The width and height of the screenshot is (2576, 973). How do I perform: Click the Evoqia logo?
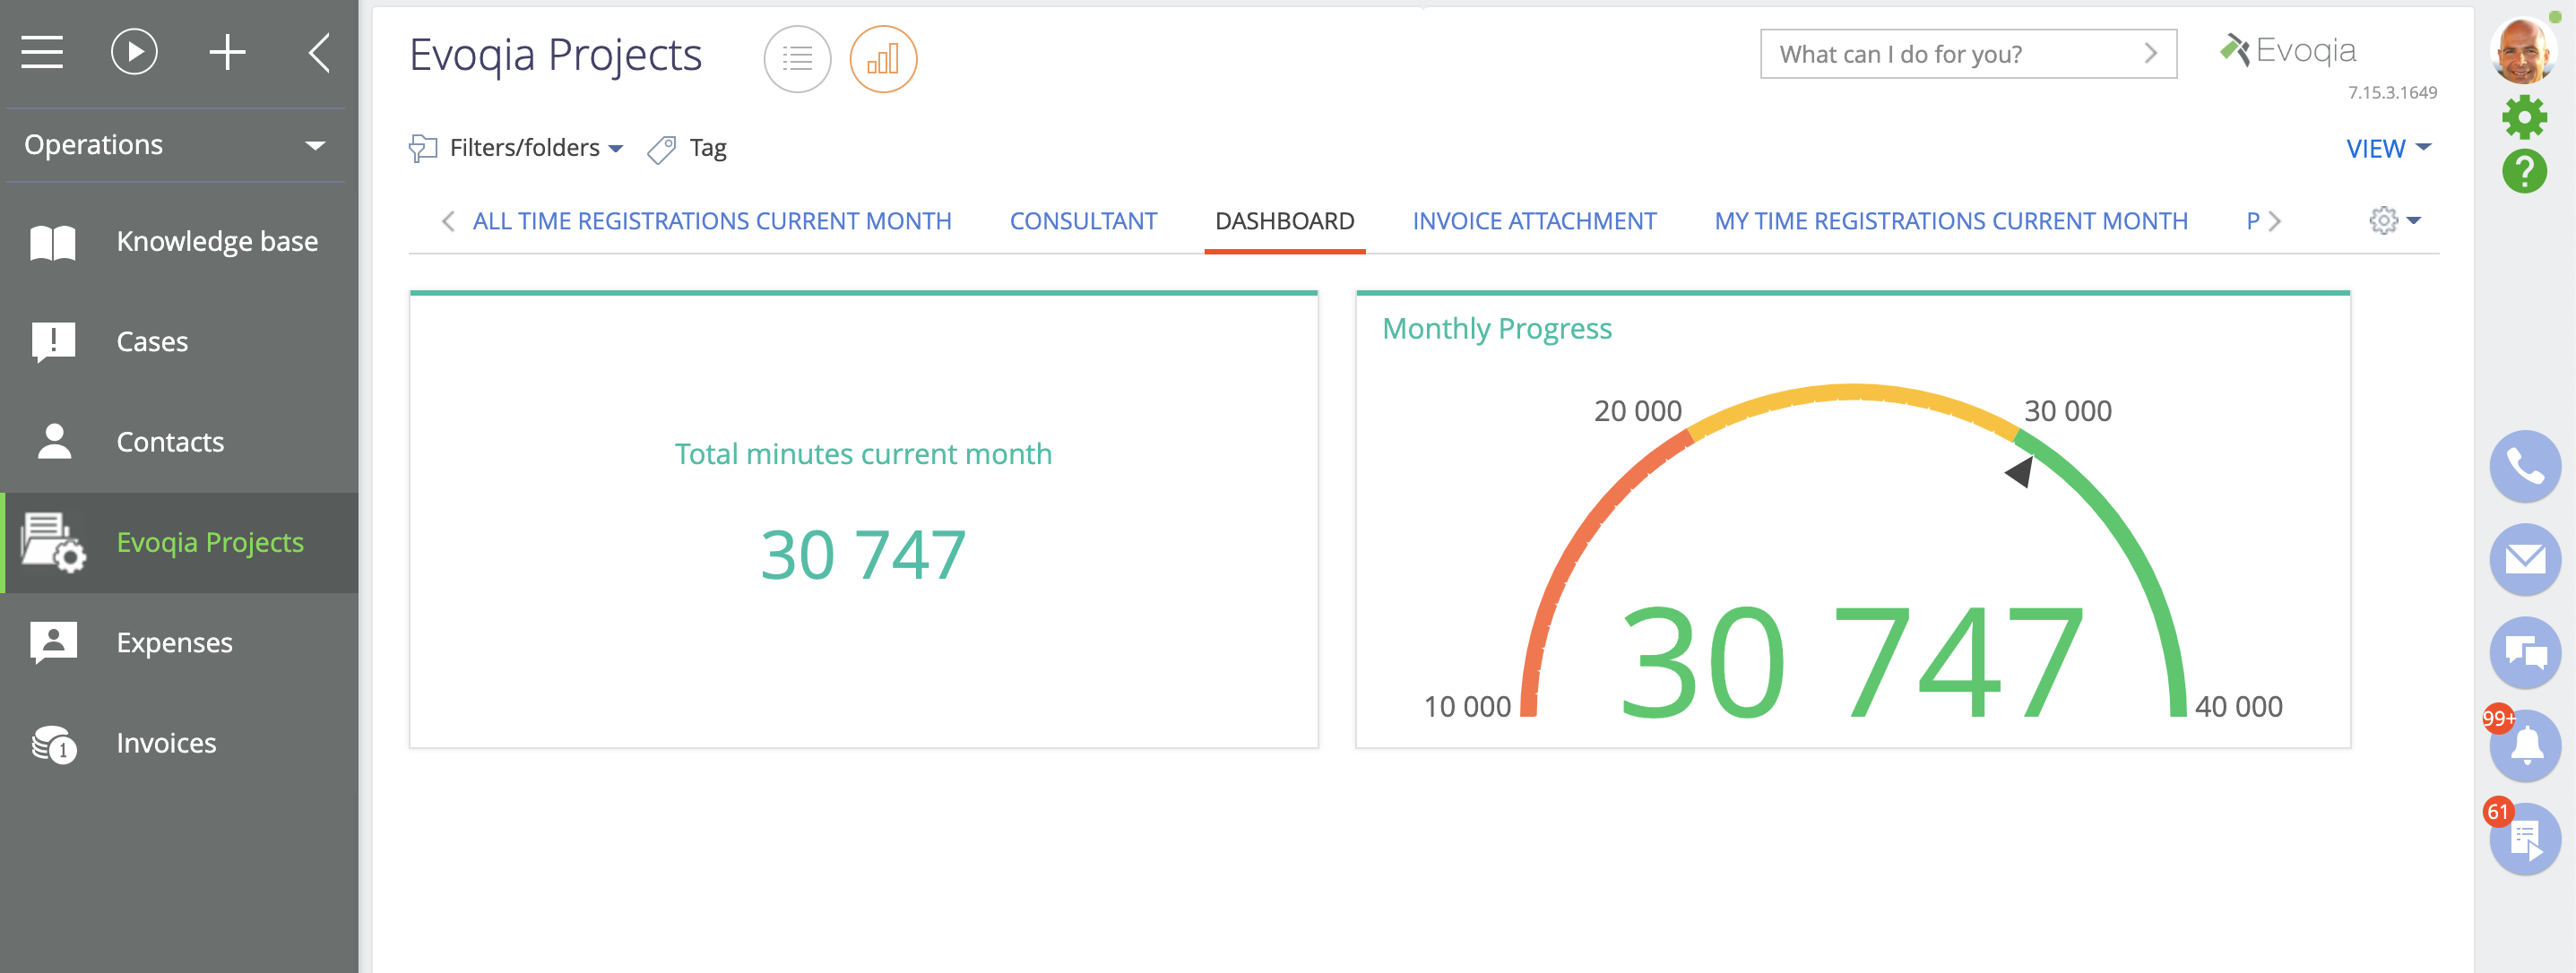point(2288,50)
